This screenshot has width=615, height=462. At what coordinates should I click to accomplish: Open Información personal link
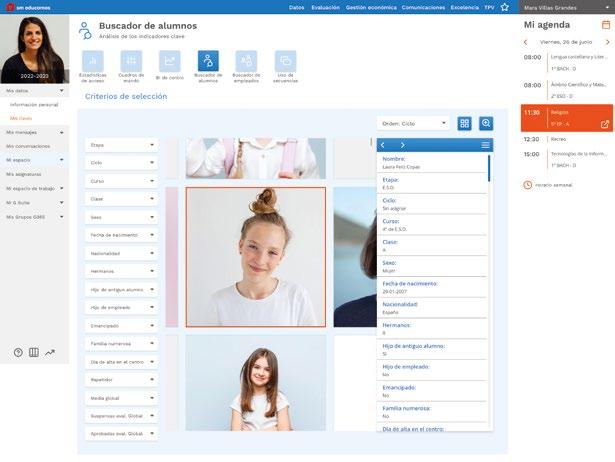[34, 105]
